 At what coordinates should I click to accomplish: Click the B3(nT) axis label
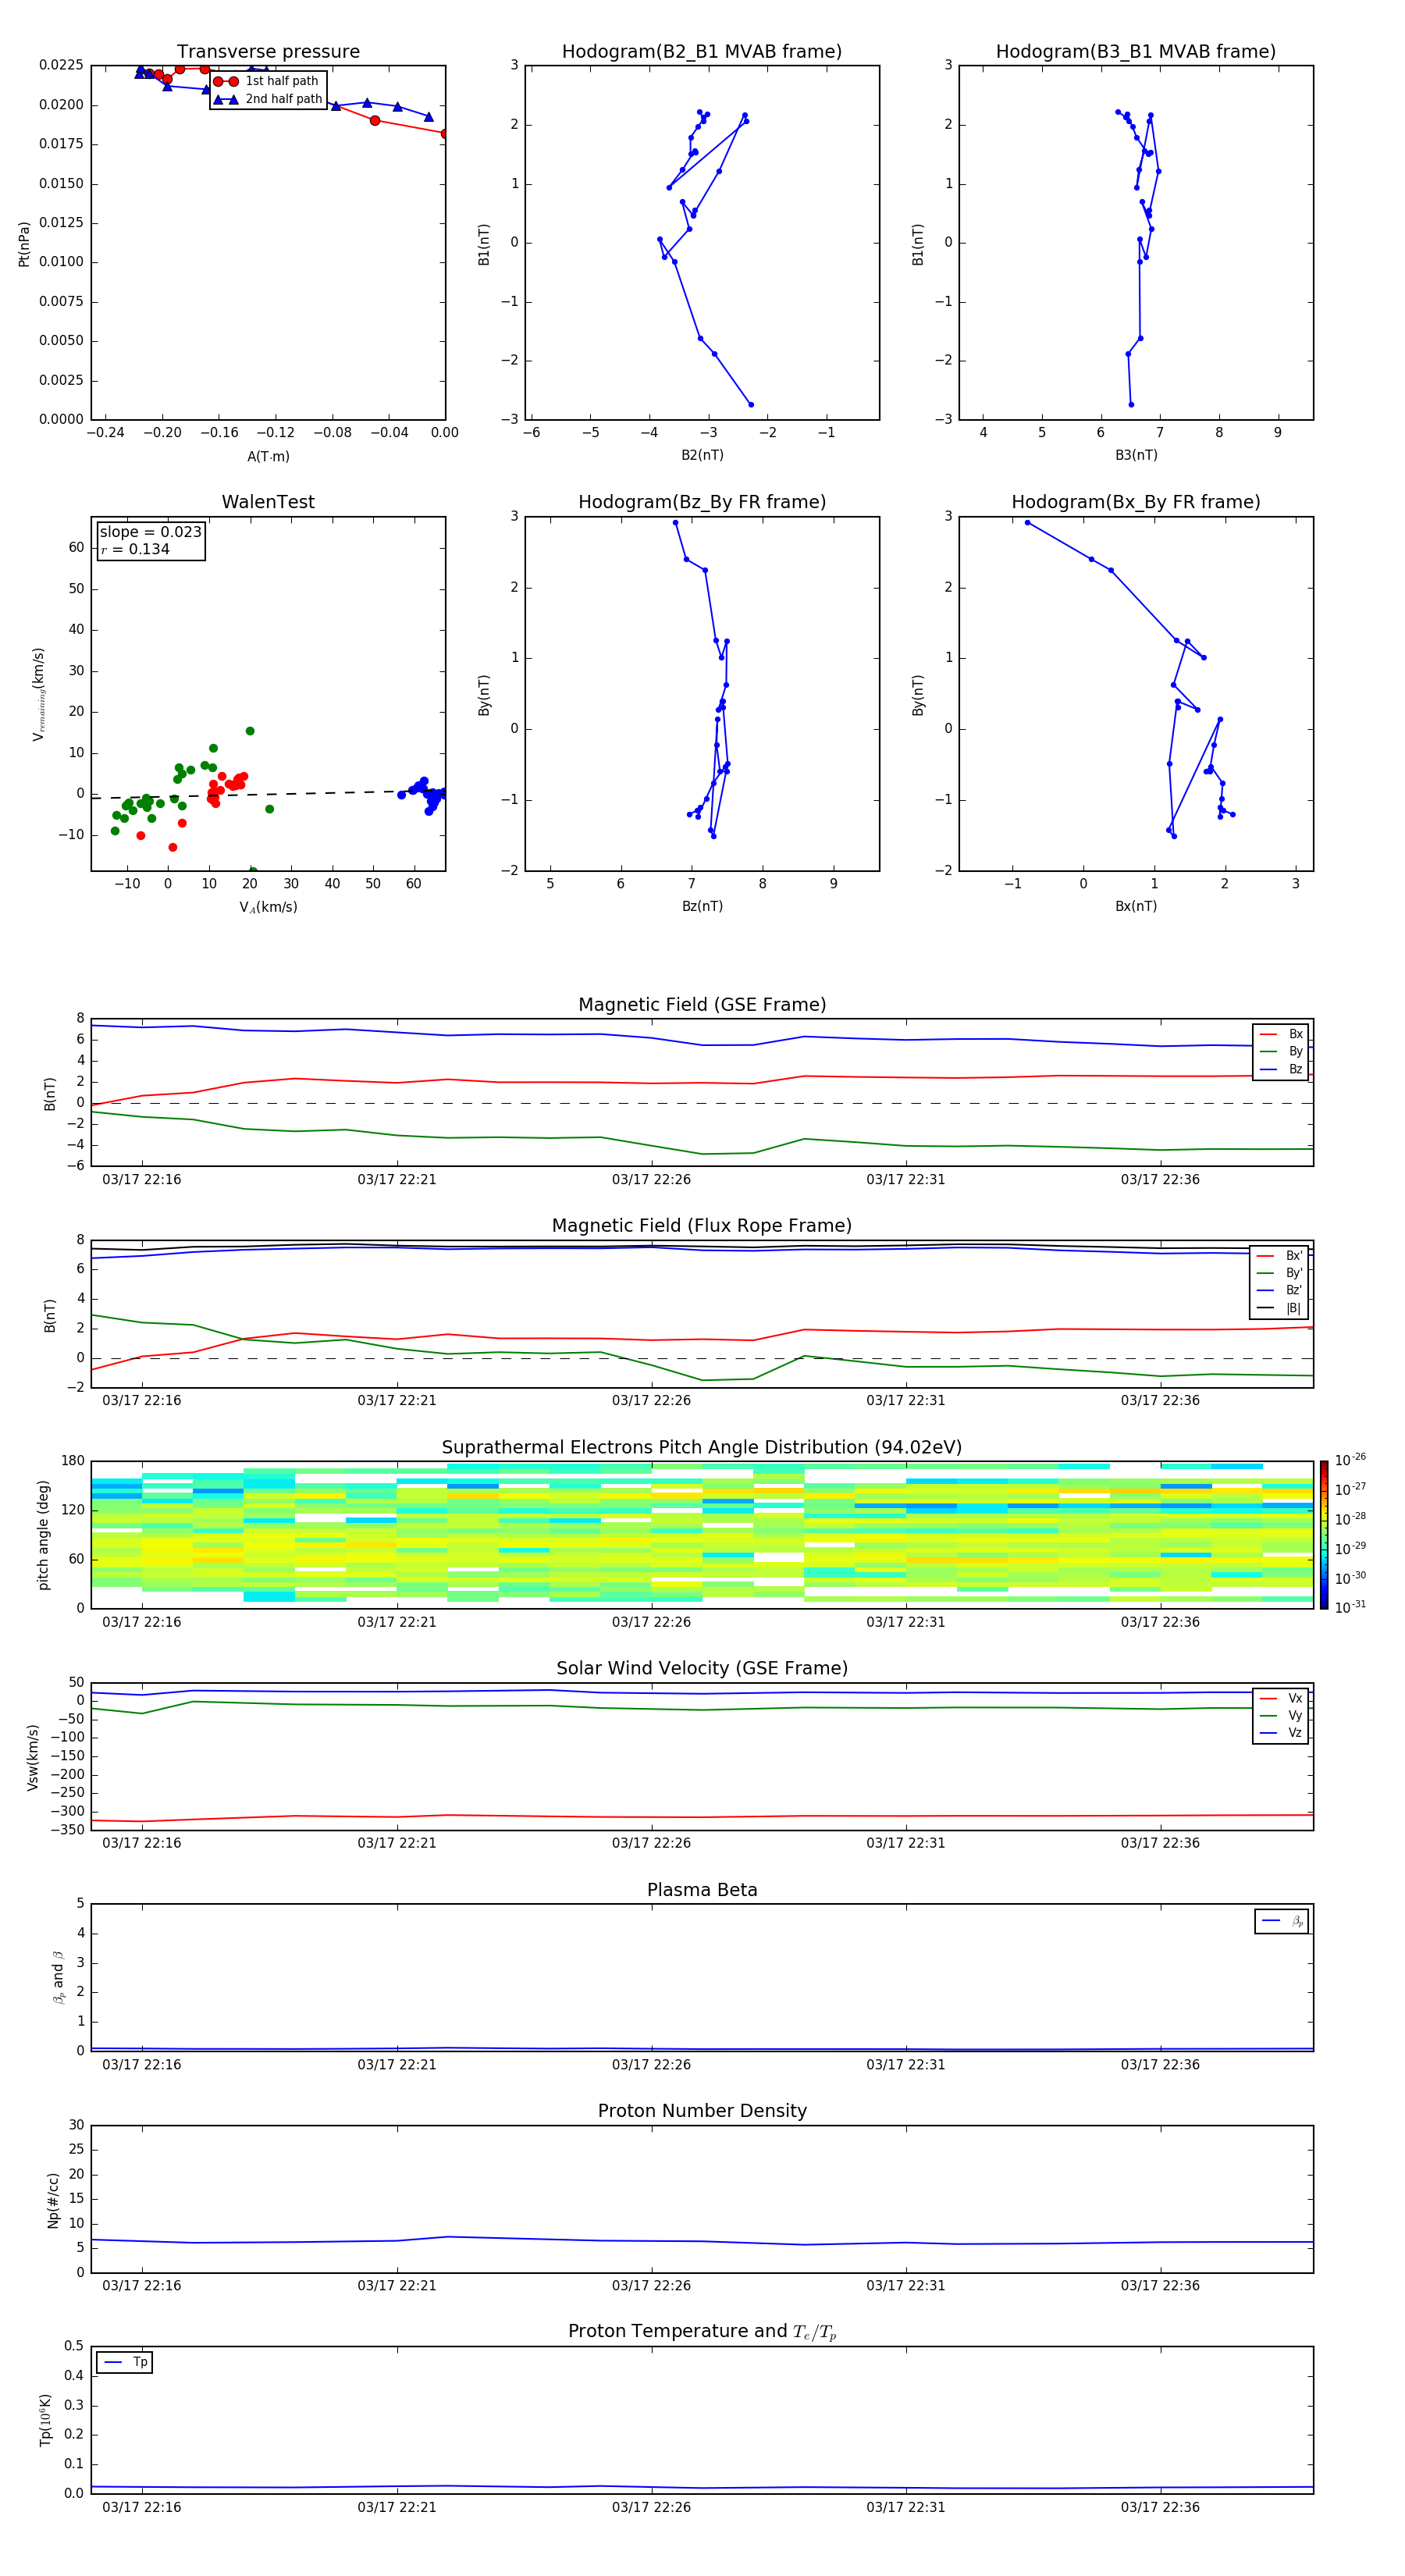[1136, 455]
